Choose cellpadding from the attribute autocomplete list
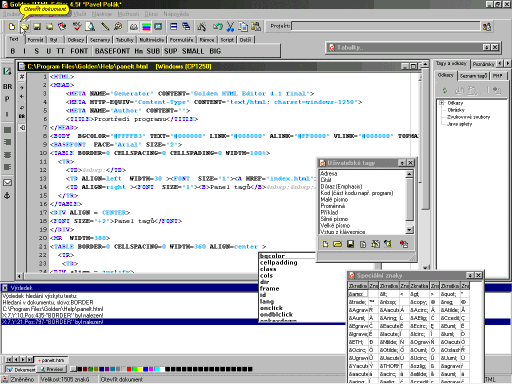Viewport: 512px width, 384px height. pos(279,263)
